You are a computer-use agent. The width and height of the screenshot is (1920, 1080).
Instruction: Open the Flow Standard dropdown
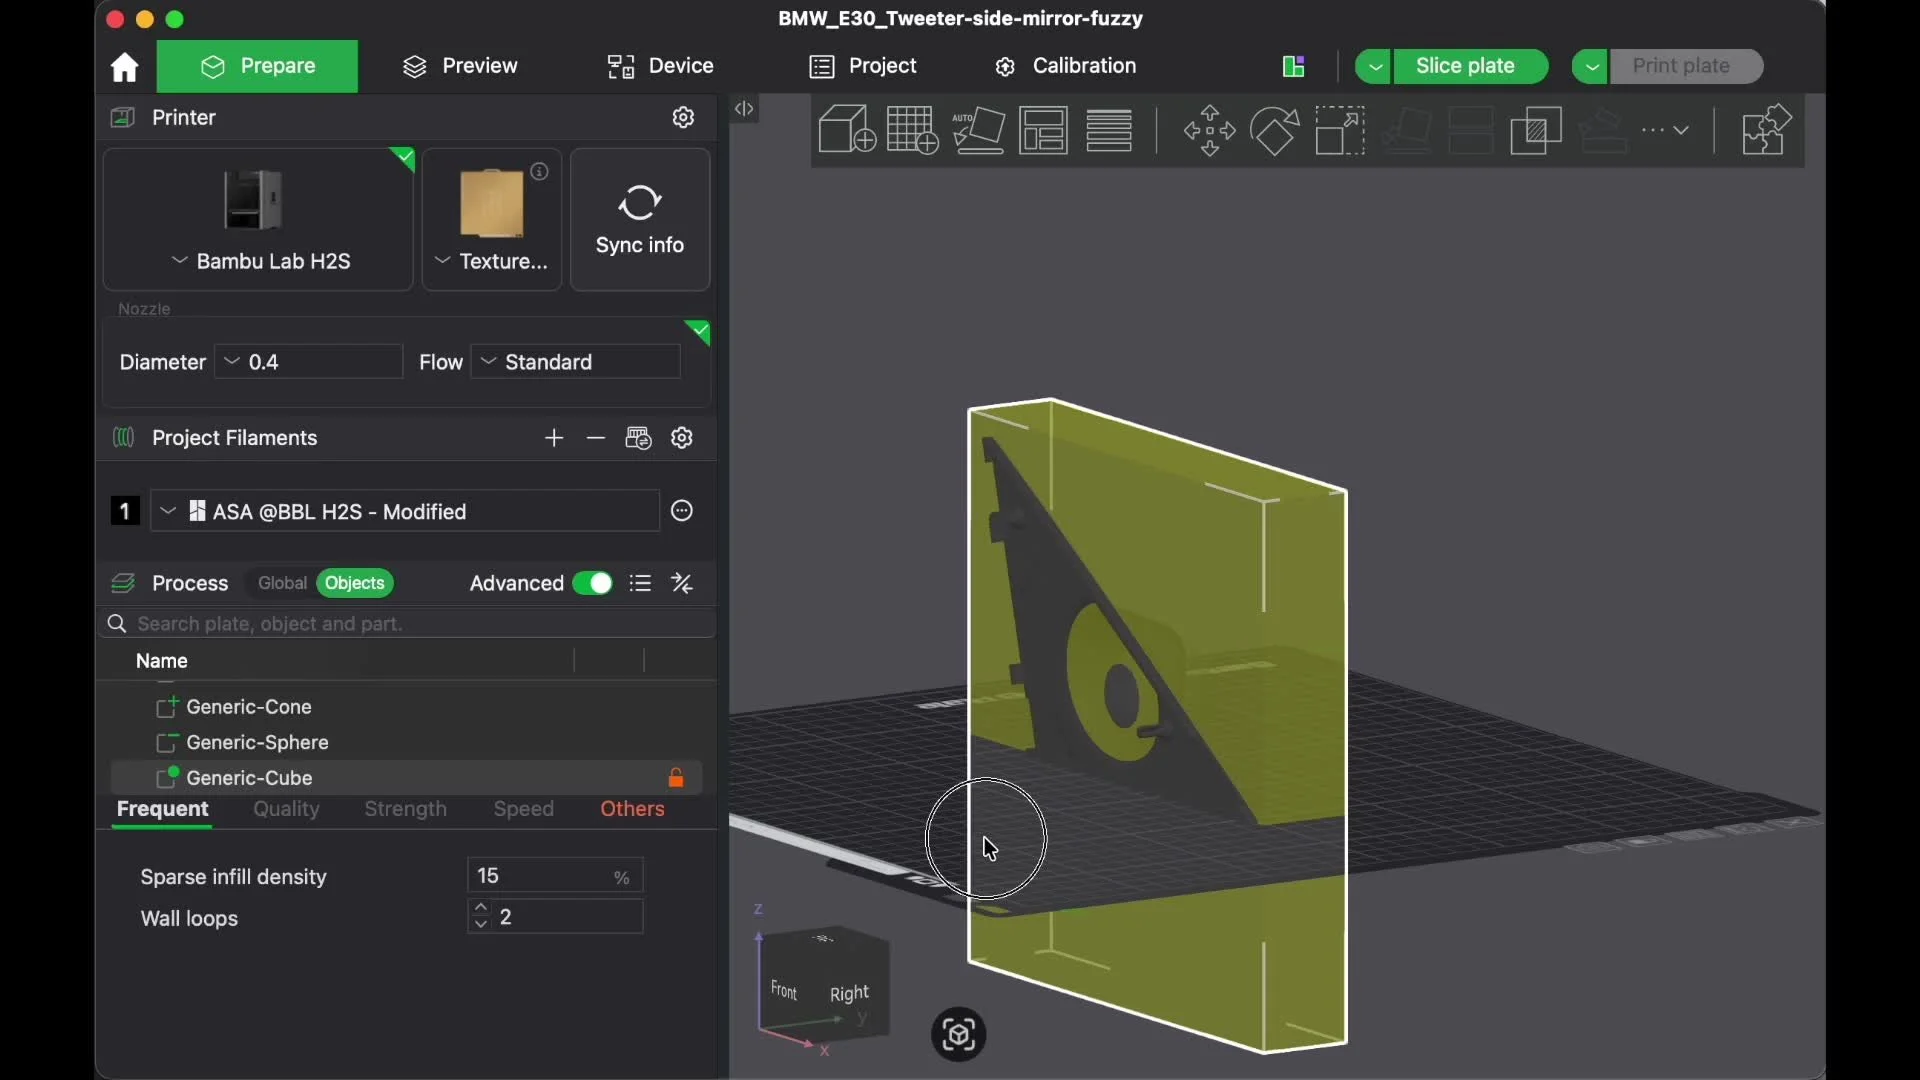click(x=576, y=362)
